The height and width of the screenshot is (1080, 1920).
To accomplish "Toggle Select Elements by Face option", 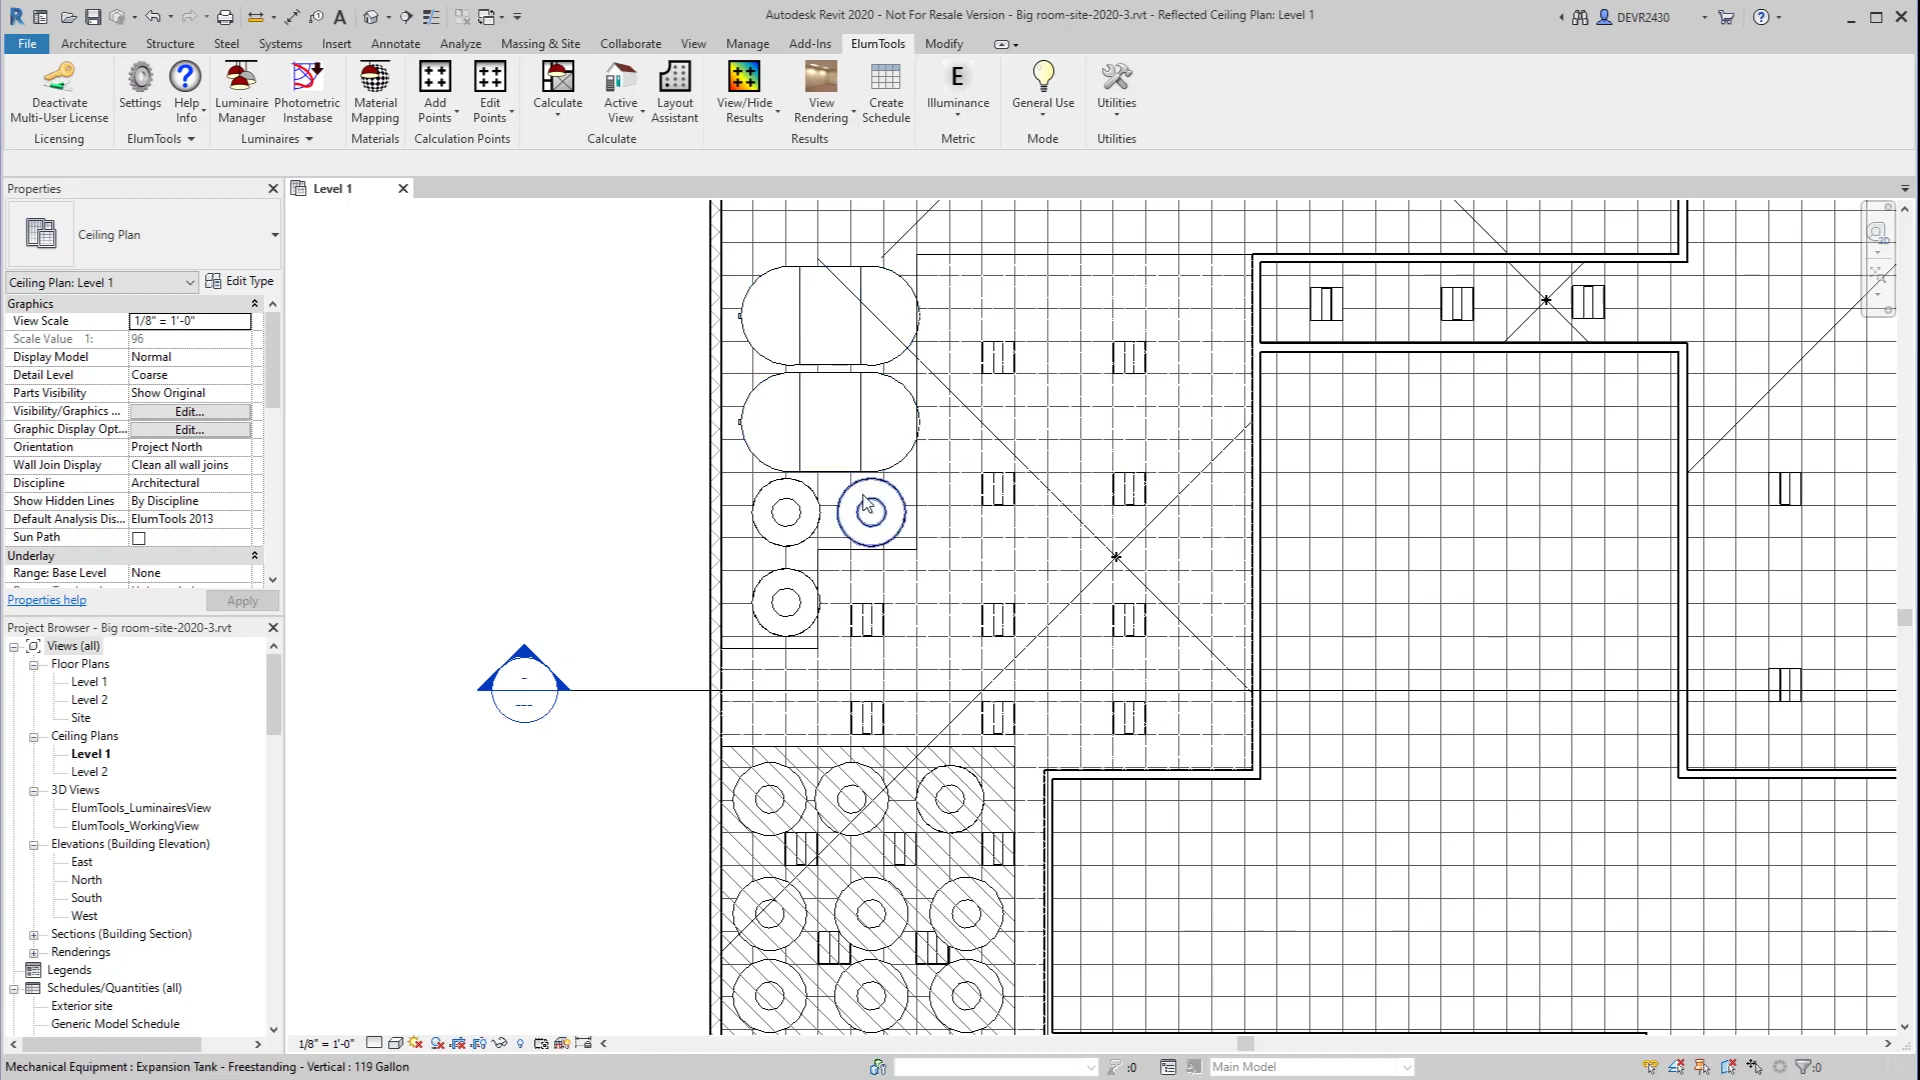I will pos(1728,1067).
